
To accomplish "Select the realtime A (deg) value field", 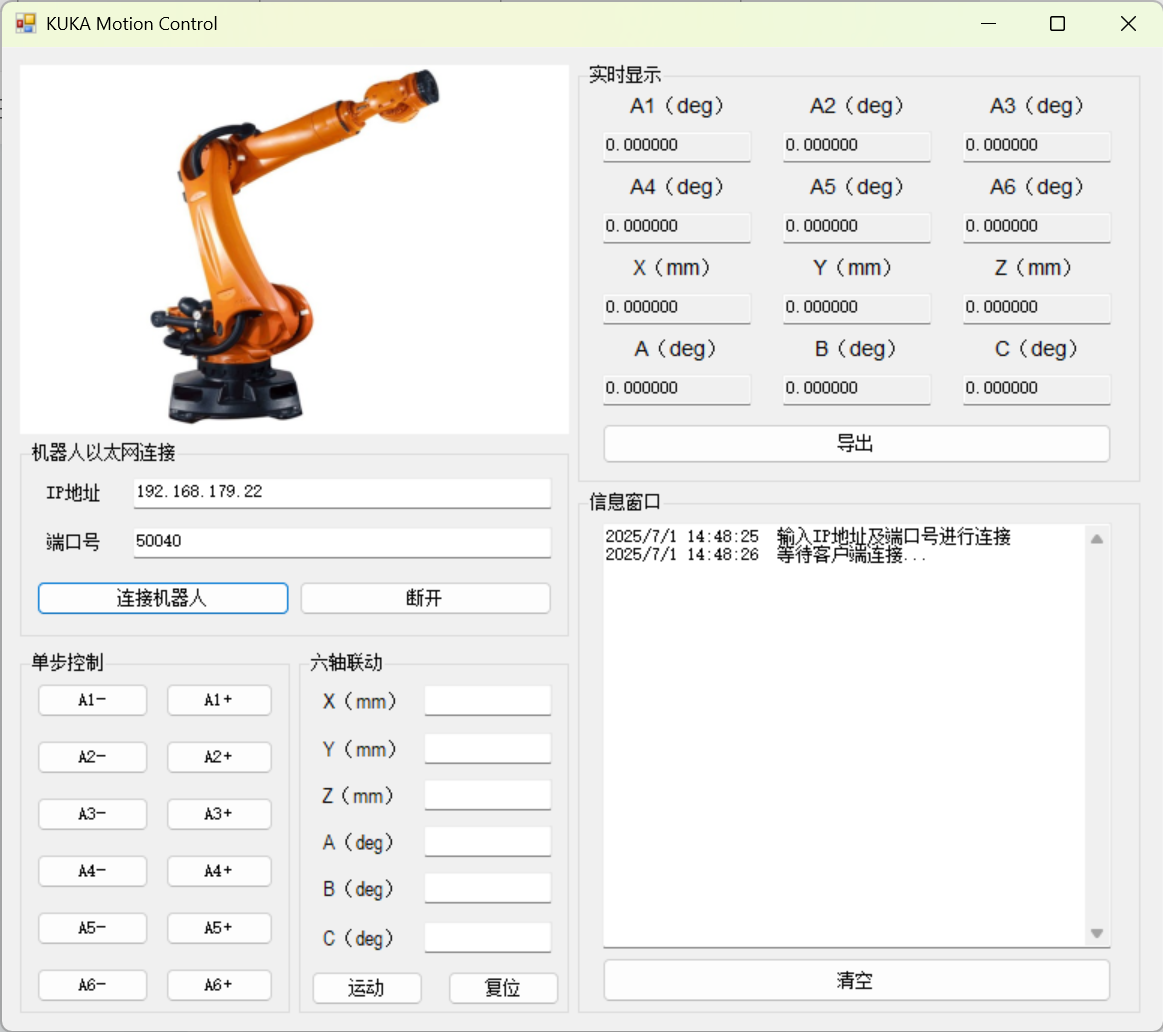I will (676, 389).
